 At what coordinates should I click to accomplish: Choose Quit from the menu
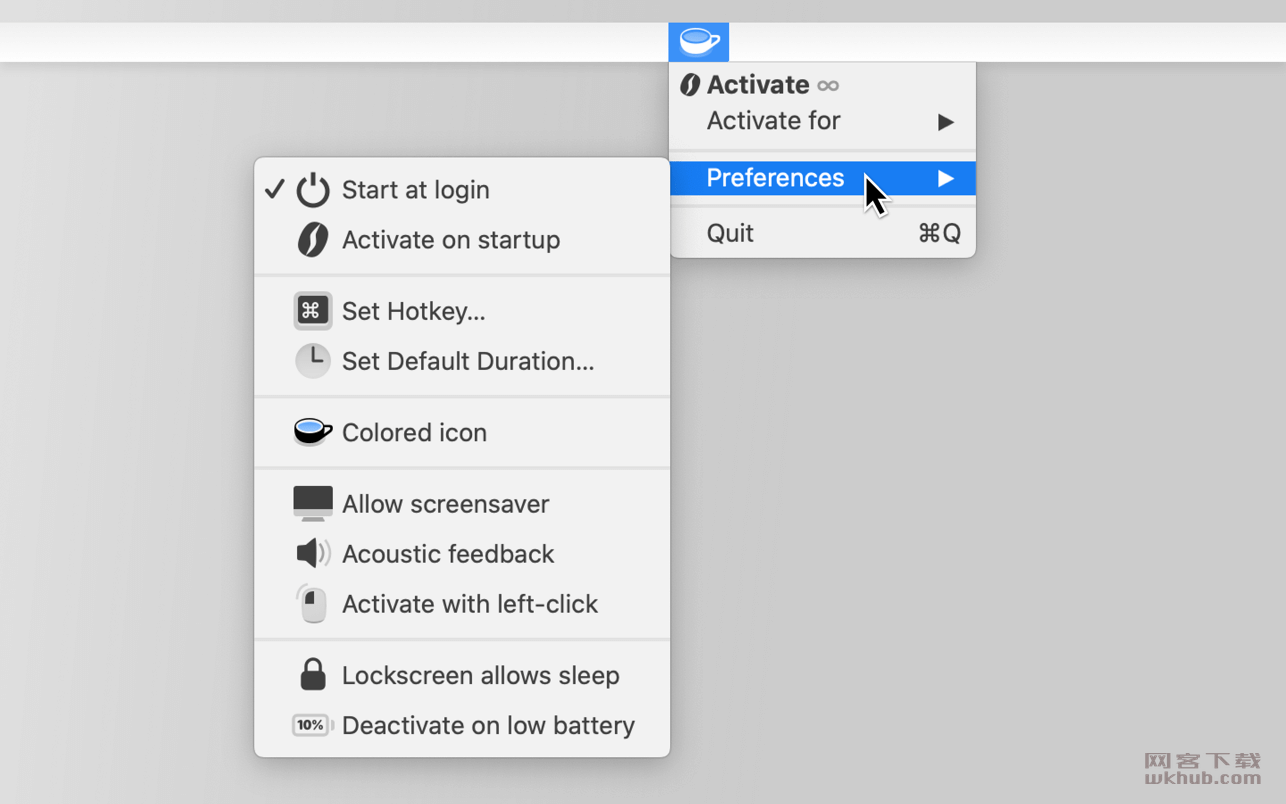(x=822, y=233)
